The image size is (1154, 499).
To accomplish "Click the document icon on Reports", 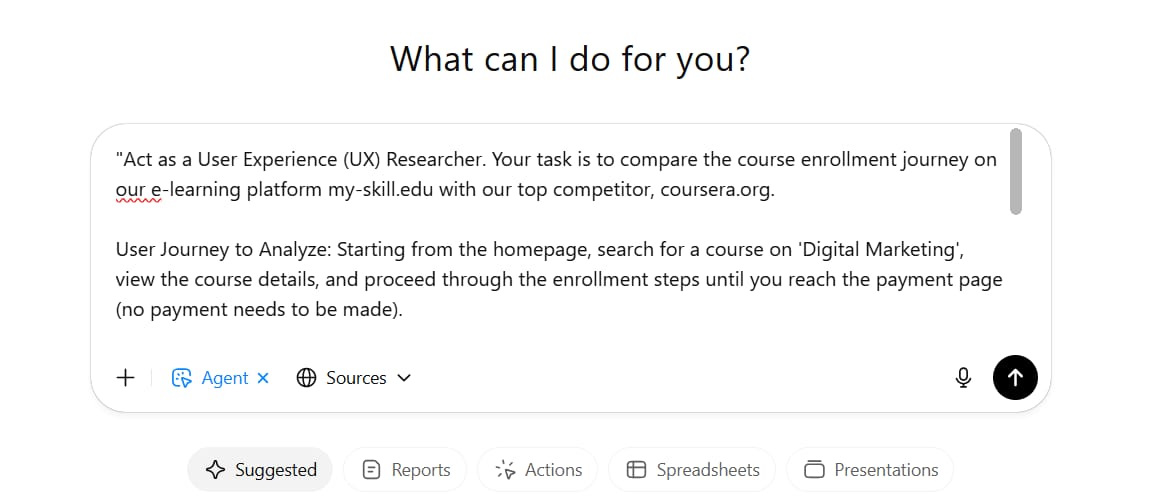I will tap(372, 470).
